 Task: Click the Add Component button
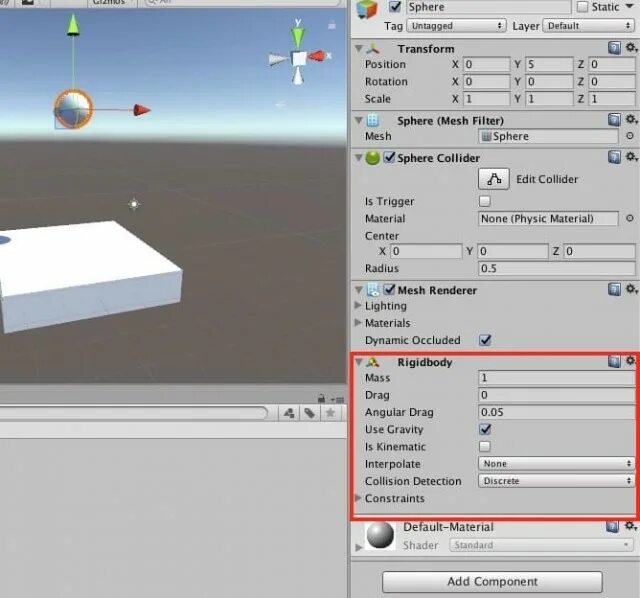click(492, 581)
